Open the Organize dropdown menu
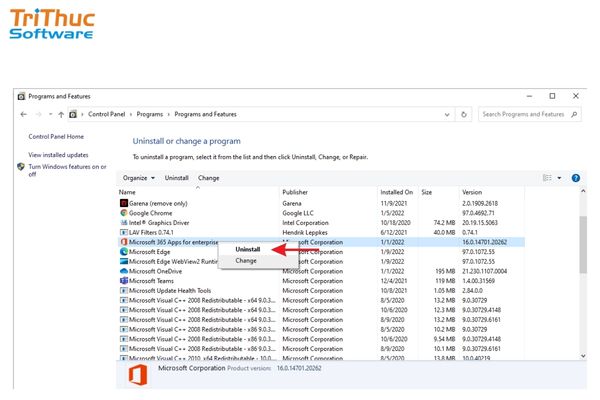 (139, 178)
